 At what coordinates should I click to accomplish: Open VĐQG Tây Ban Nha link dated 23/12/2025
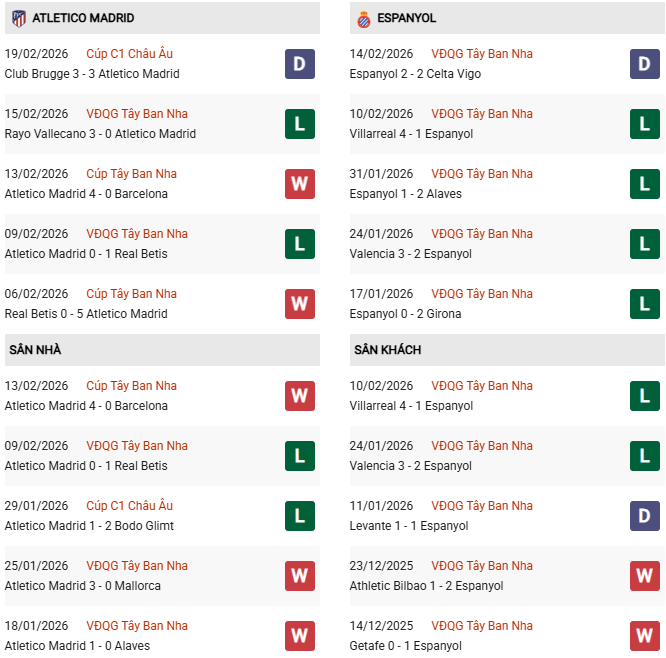coord(482,566)
